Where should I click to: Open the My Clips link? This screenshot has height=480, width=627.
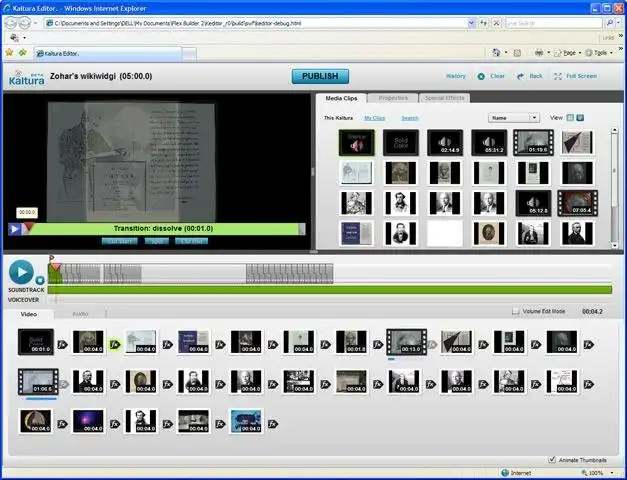coord(374,118)
